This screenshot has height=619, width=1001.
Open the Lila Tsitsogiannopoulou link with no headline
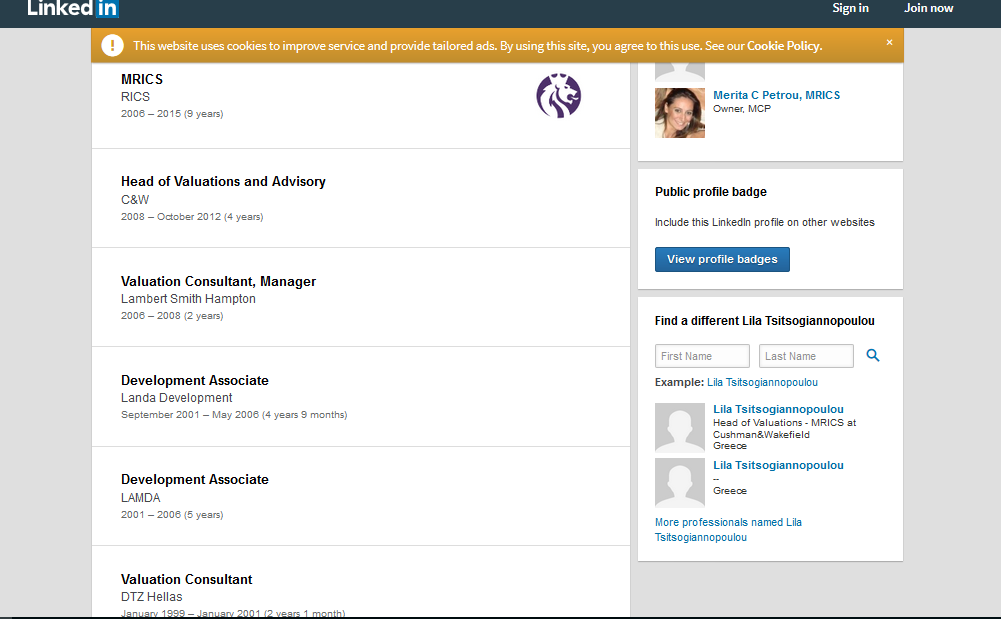tap(778, 465)
